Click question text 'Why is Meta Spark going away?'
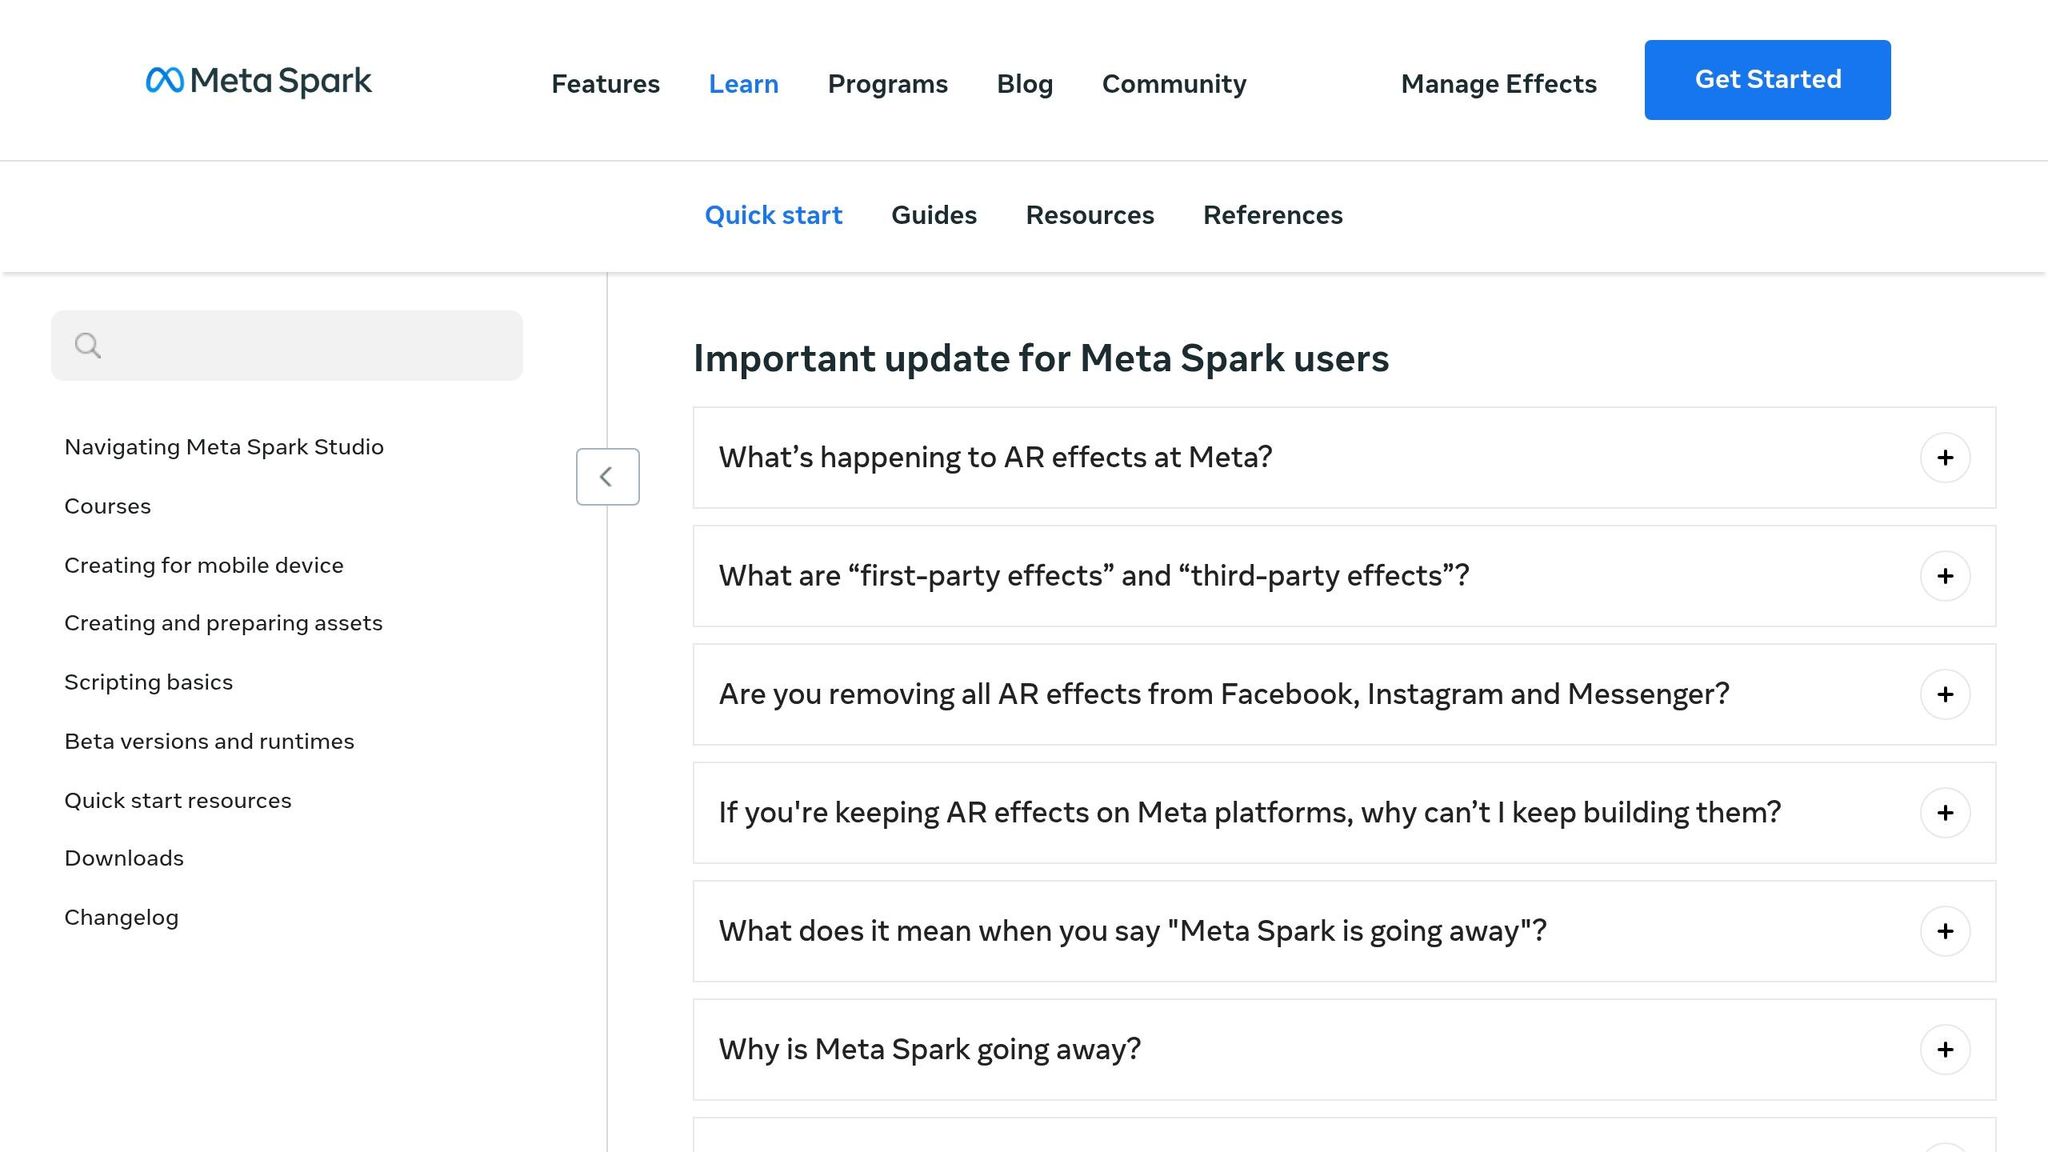 (x=929, y=1049)
